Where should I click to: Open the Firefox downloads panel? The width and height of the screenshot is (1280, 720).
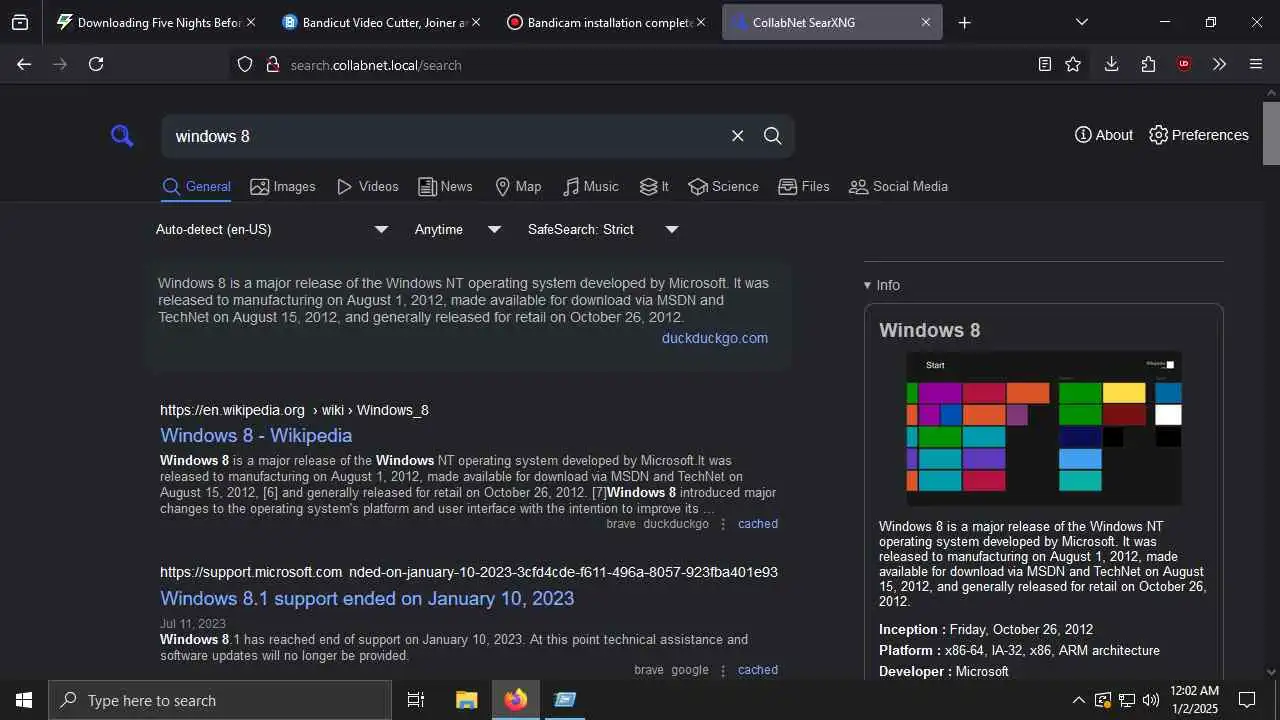click(1111, 64)
